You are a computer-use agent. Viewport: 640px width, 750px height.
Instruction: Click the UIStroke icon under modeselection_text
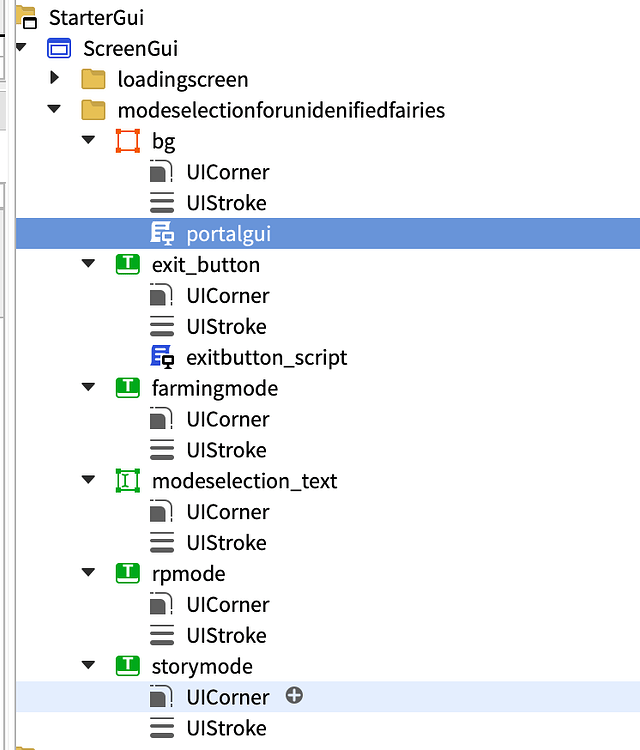[162, 542]
